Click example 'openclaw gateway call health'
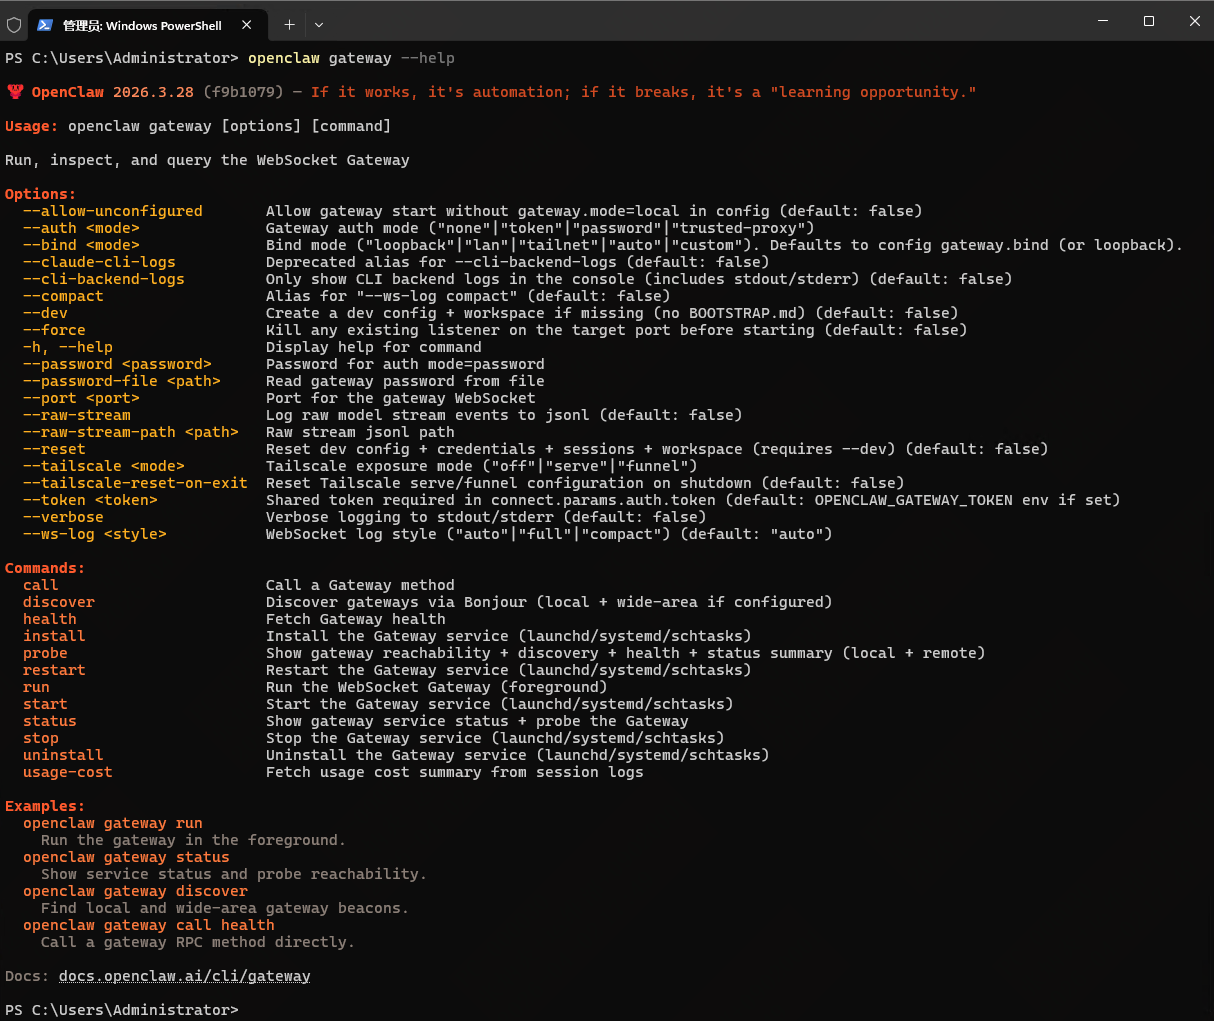 149,925
